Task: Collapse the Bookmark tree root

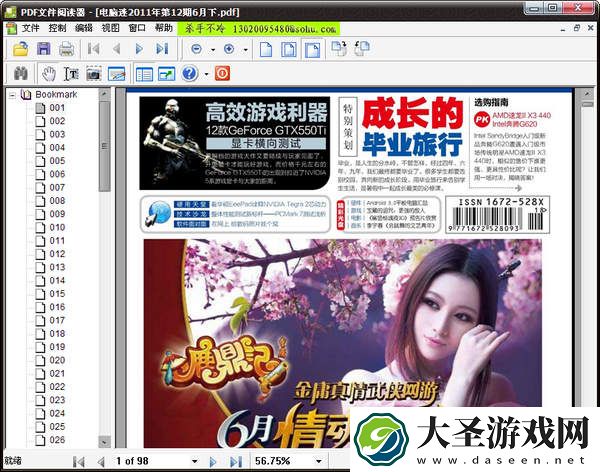Action: tap(12, 95)
